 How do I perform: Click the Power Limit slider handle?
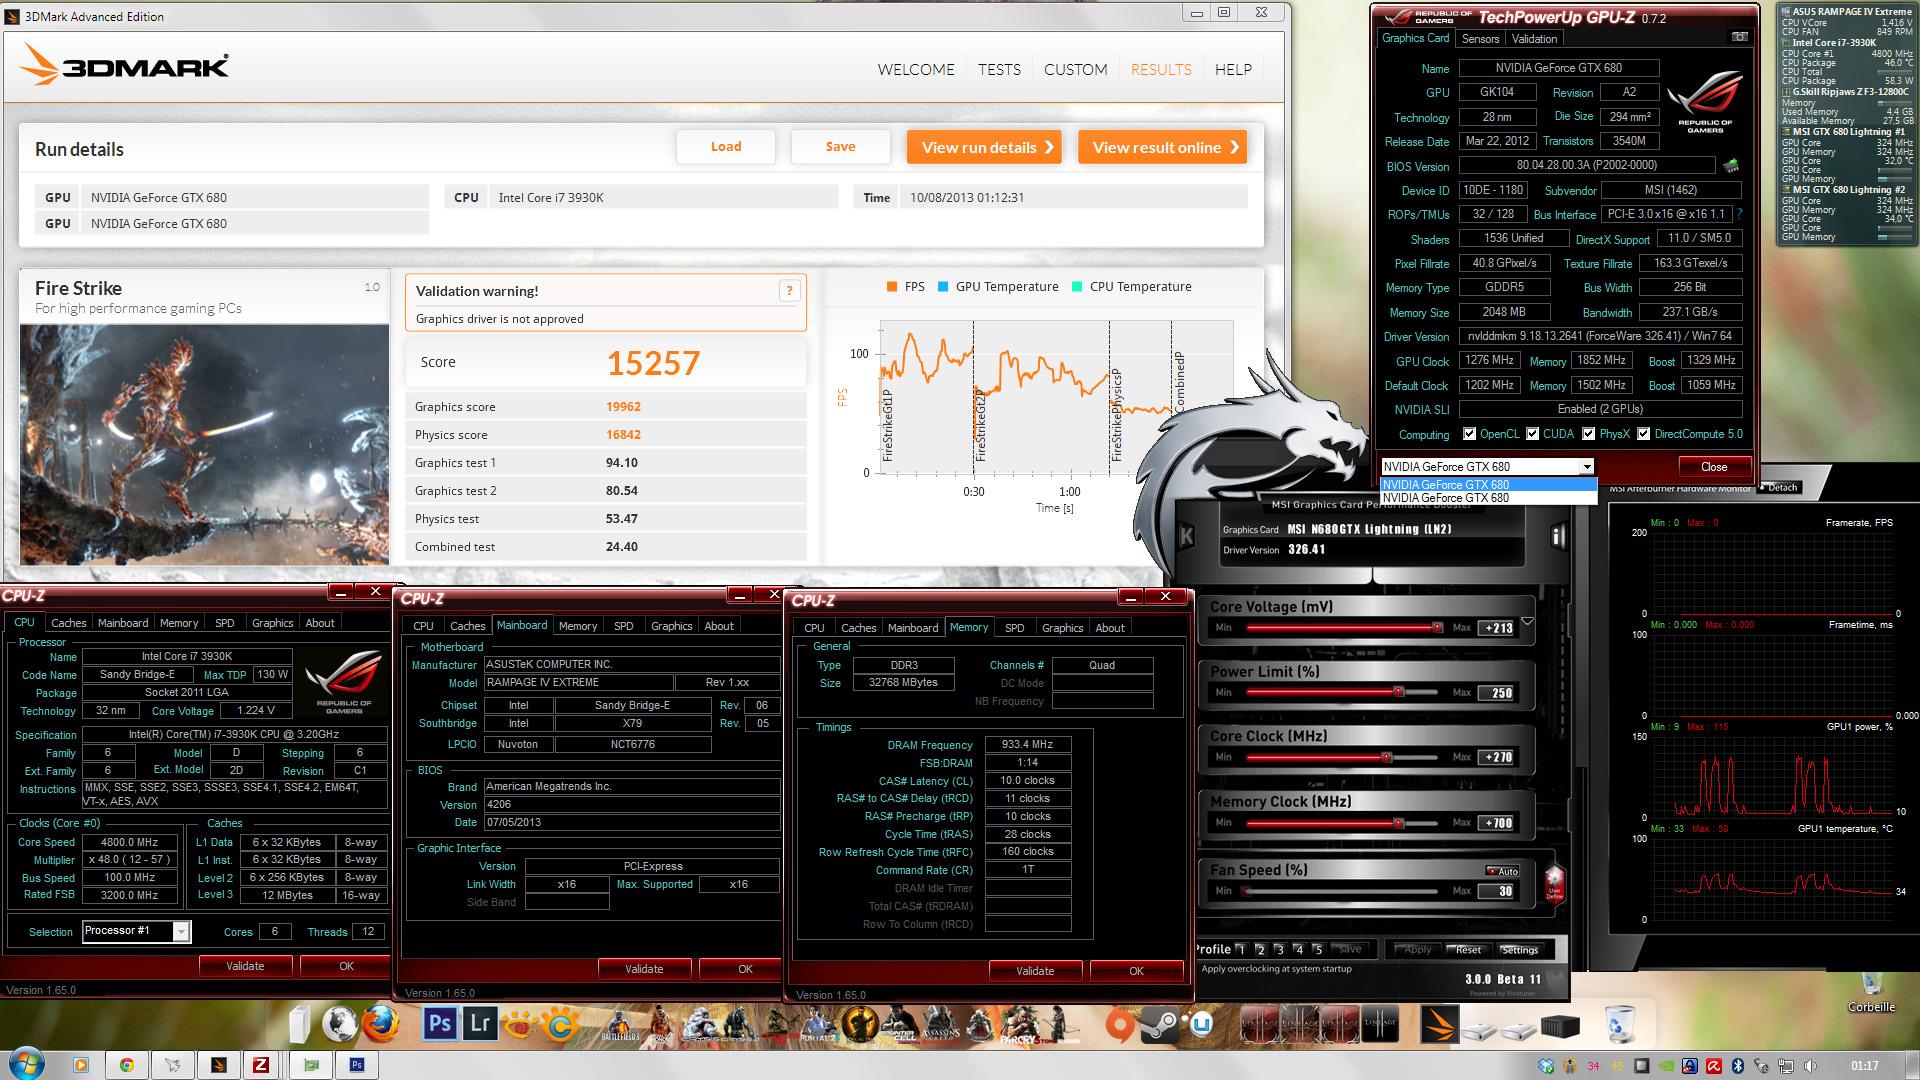[x=1399, y=692]
